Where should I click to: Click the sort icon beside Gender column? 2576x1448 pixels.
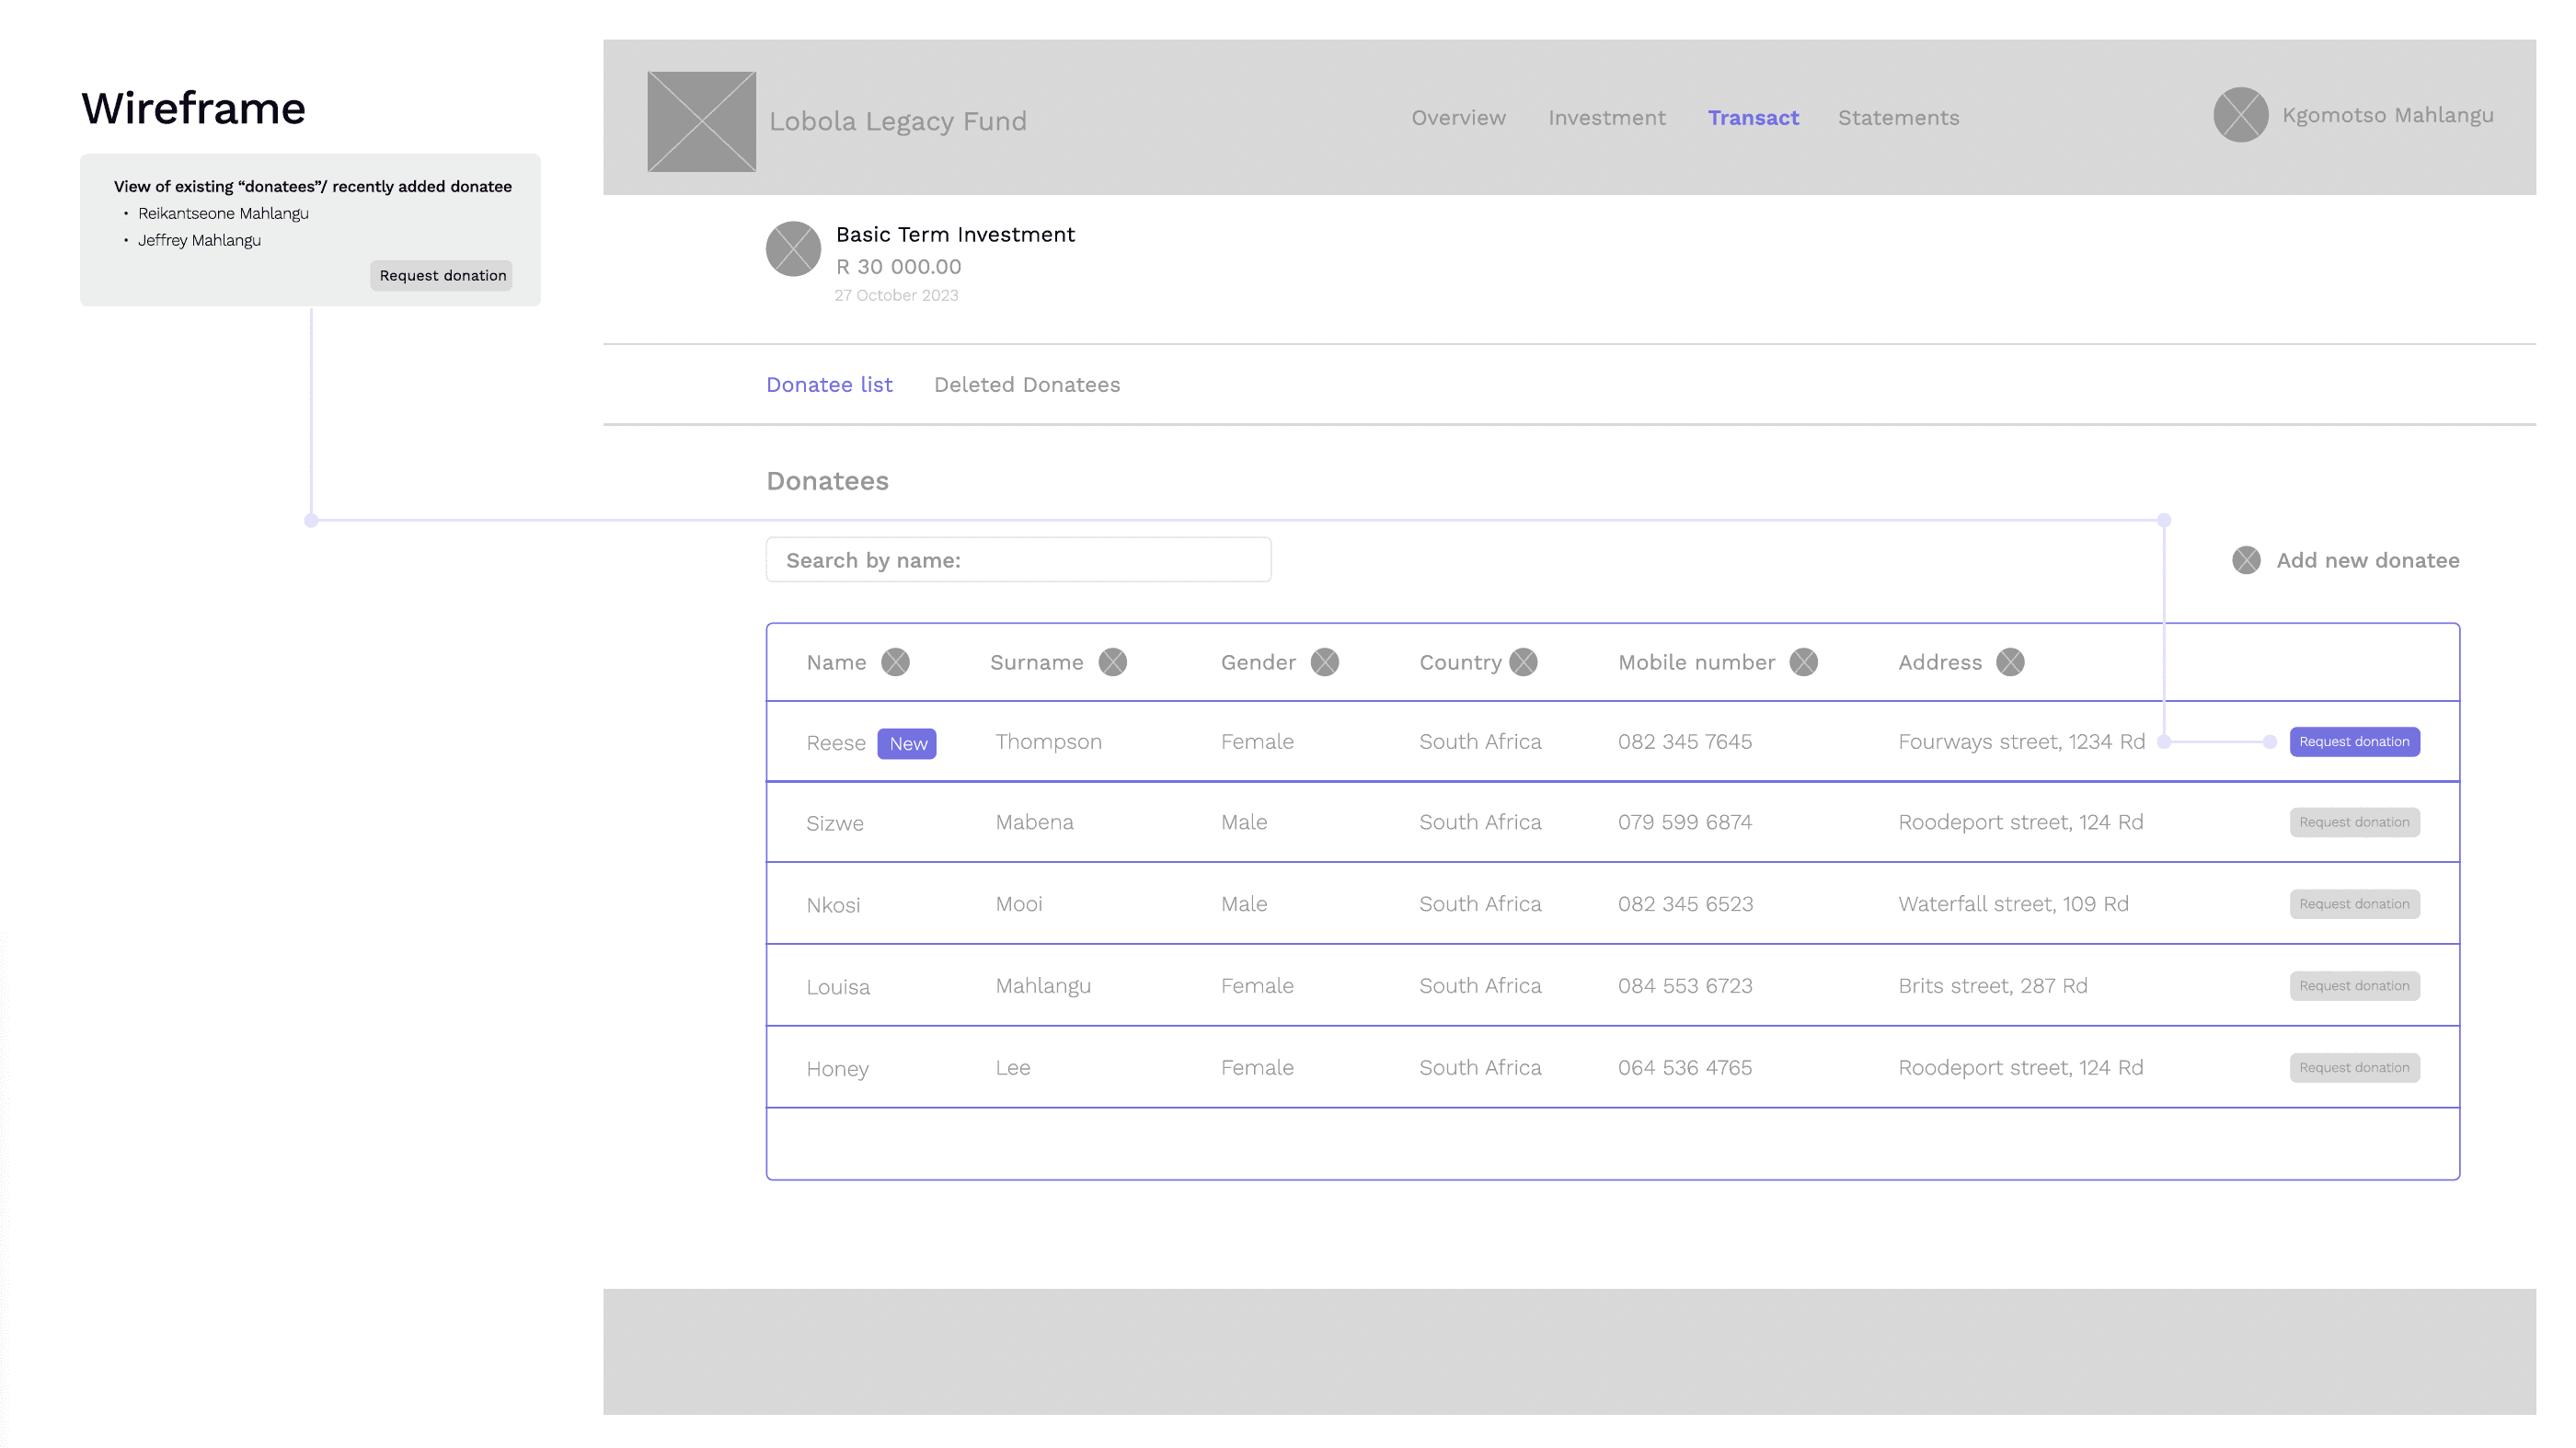tap(1324, 662)
